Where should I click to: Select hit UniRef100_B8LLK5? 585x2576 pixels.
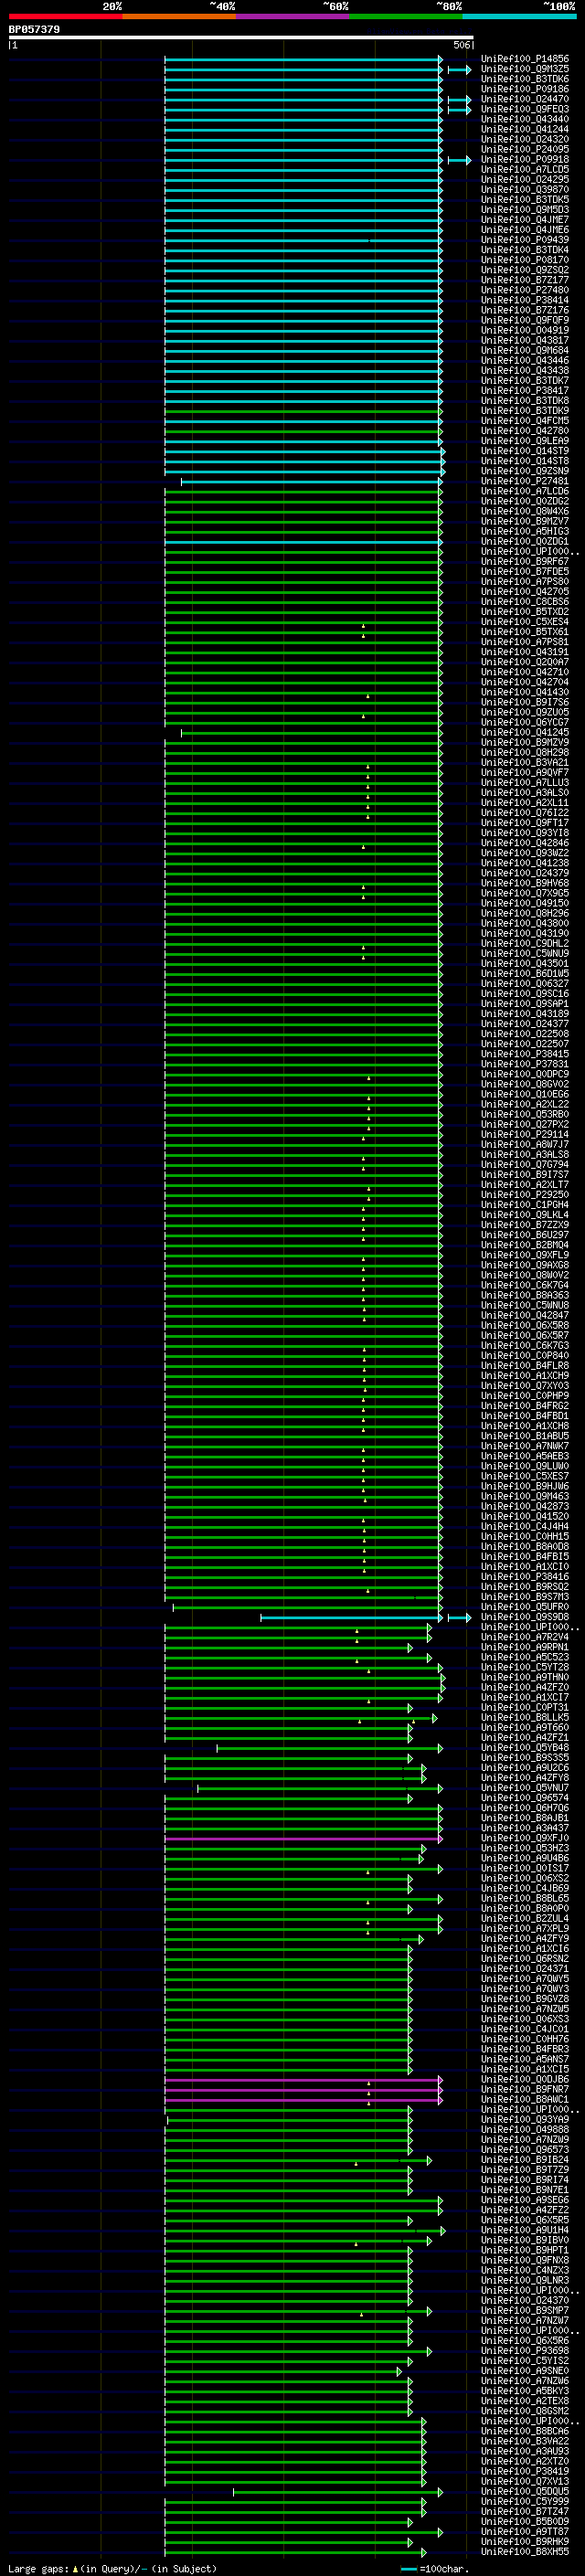[524, 1717]
